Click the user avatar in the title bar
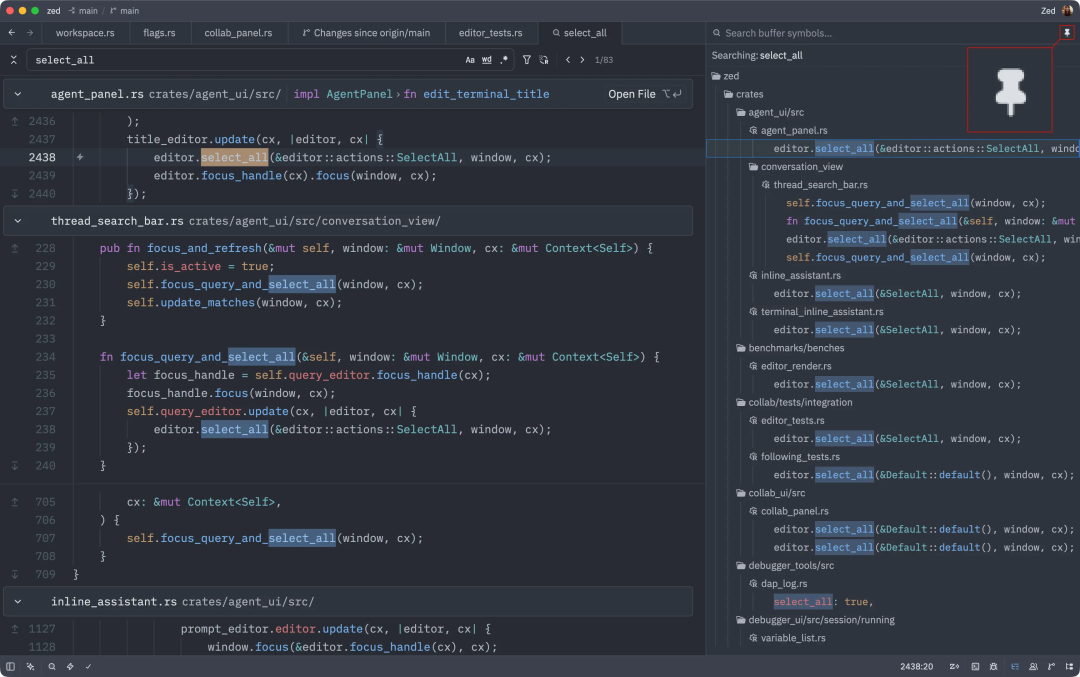The width and height of the screenshot is (1080, 677). coord(1068,10)
